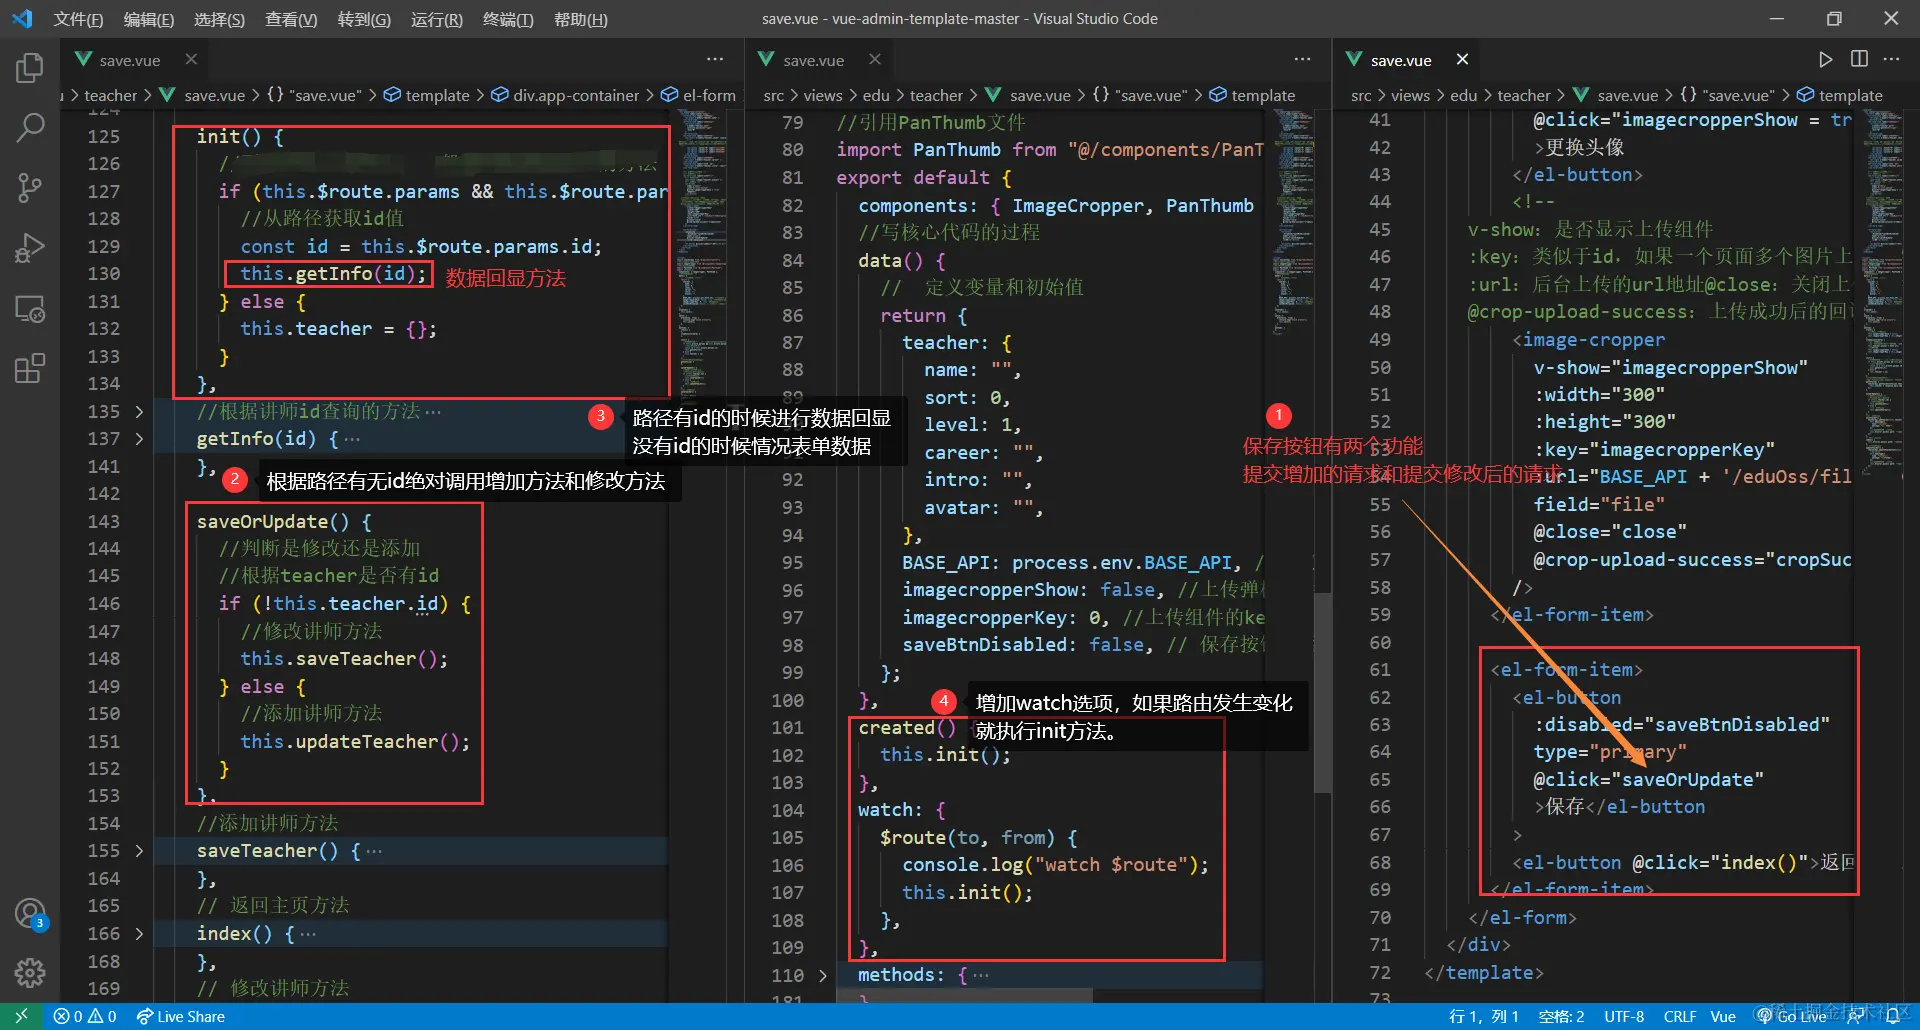Click the remote window indicator in status bar
The height and width of the screenshot is (1030, 1920).
click(21, 1016)
